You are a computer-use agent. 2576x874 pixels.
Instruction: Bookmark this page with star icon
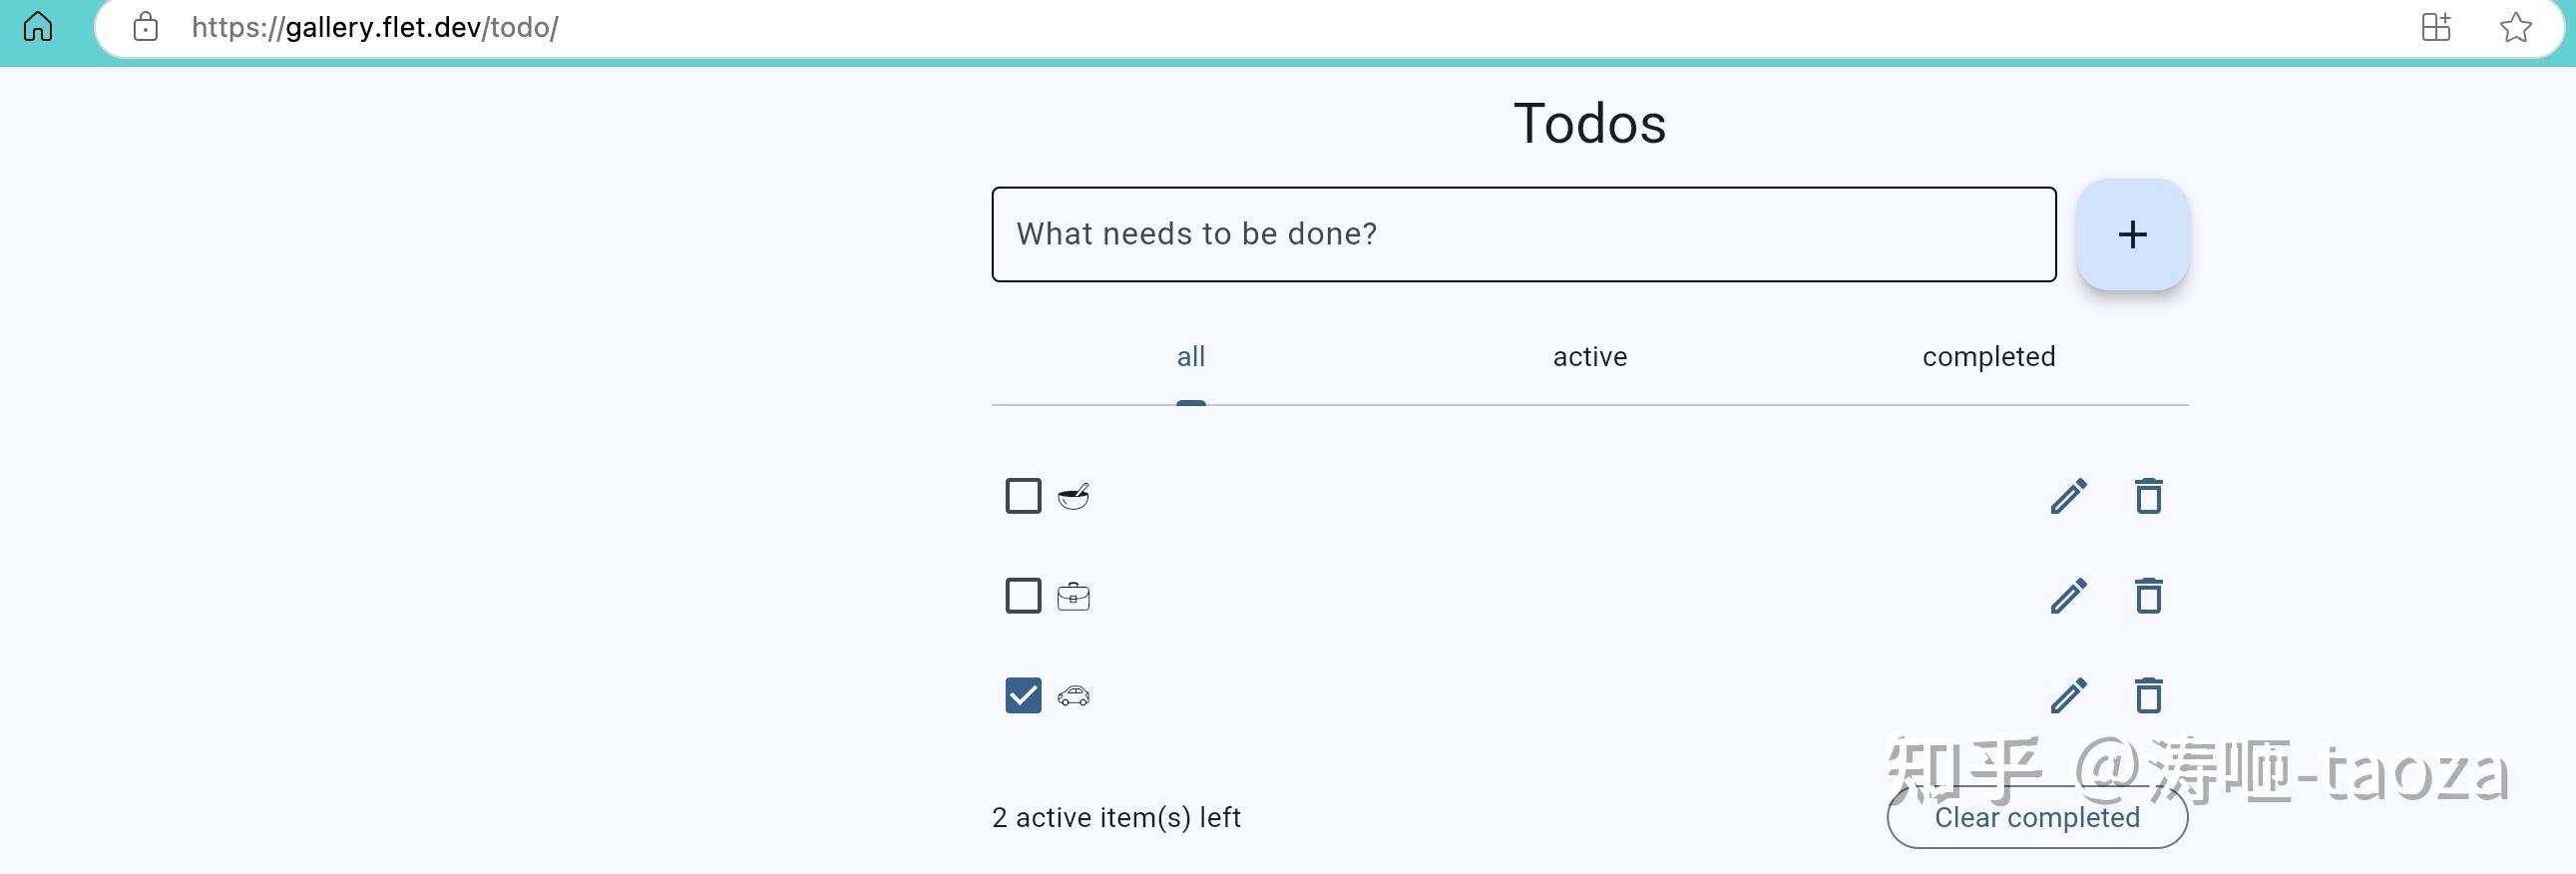2515,27
